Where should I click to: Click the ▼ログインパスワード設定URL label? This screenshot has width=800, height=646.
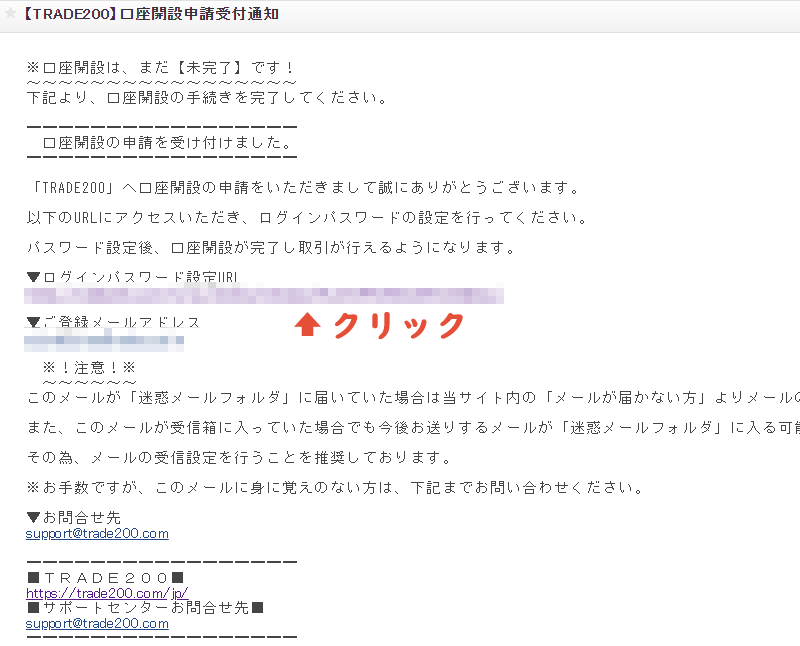pyautogui.click(x=132, y=277)
